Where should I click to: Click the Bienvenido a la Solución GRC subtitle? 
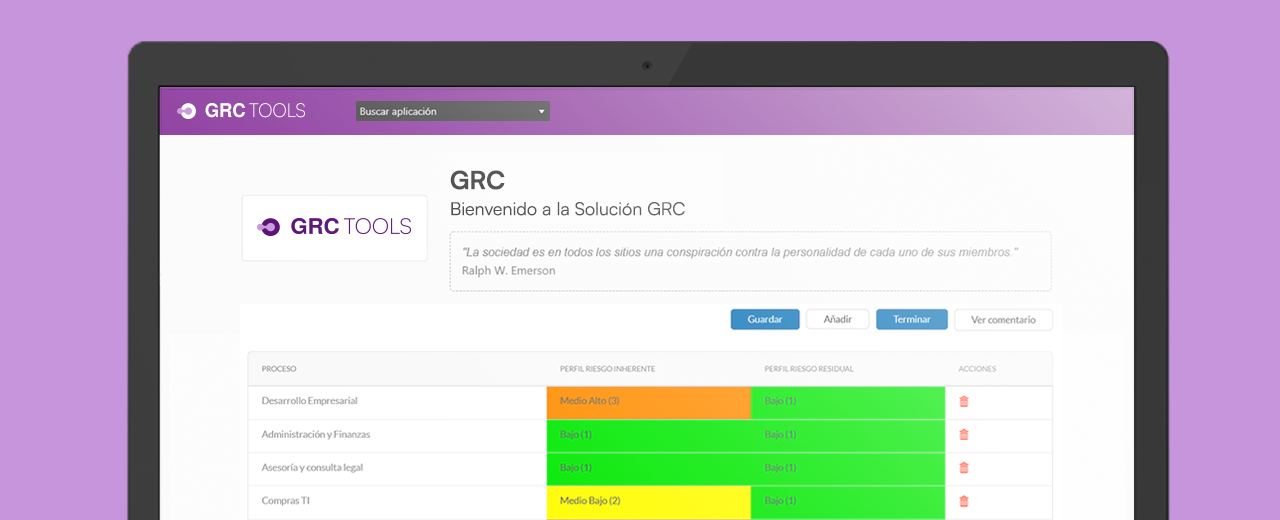click(567, 210)
